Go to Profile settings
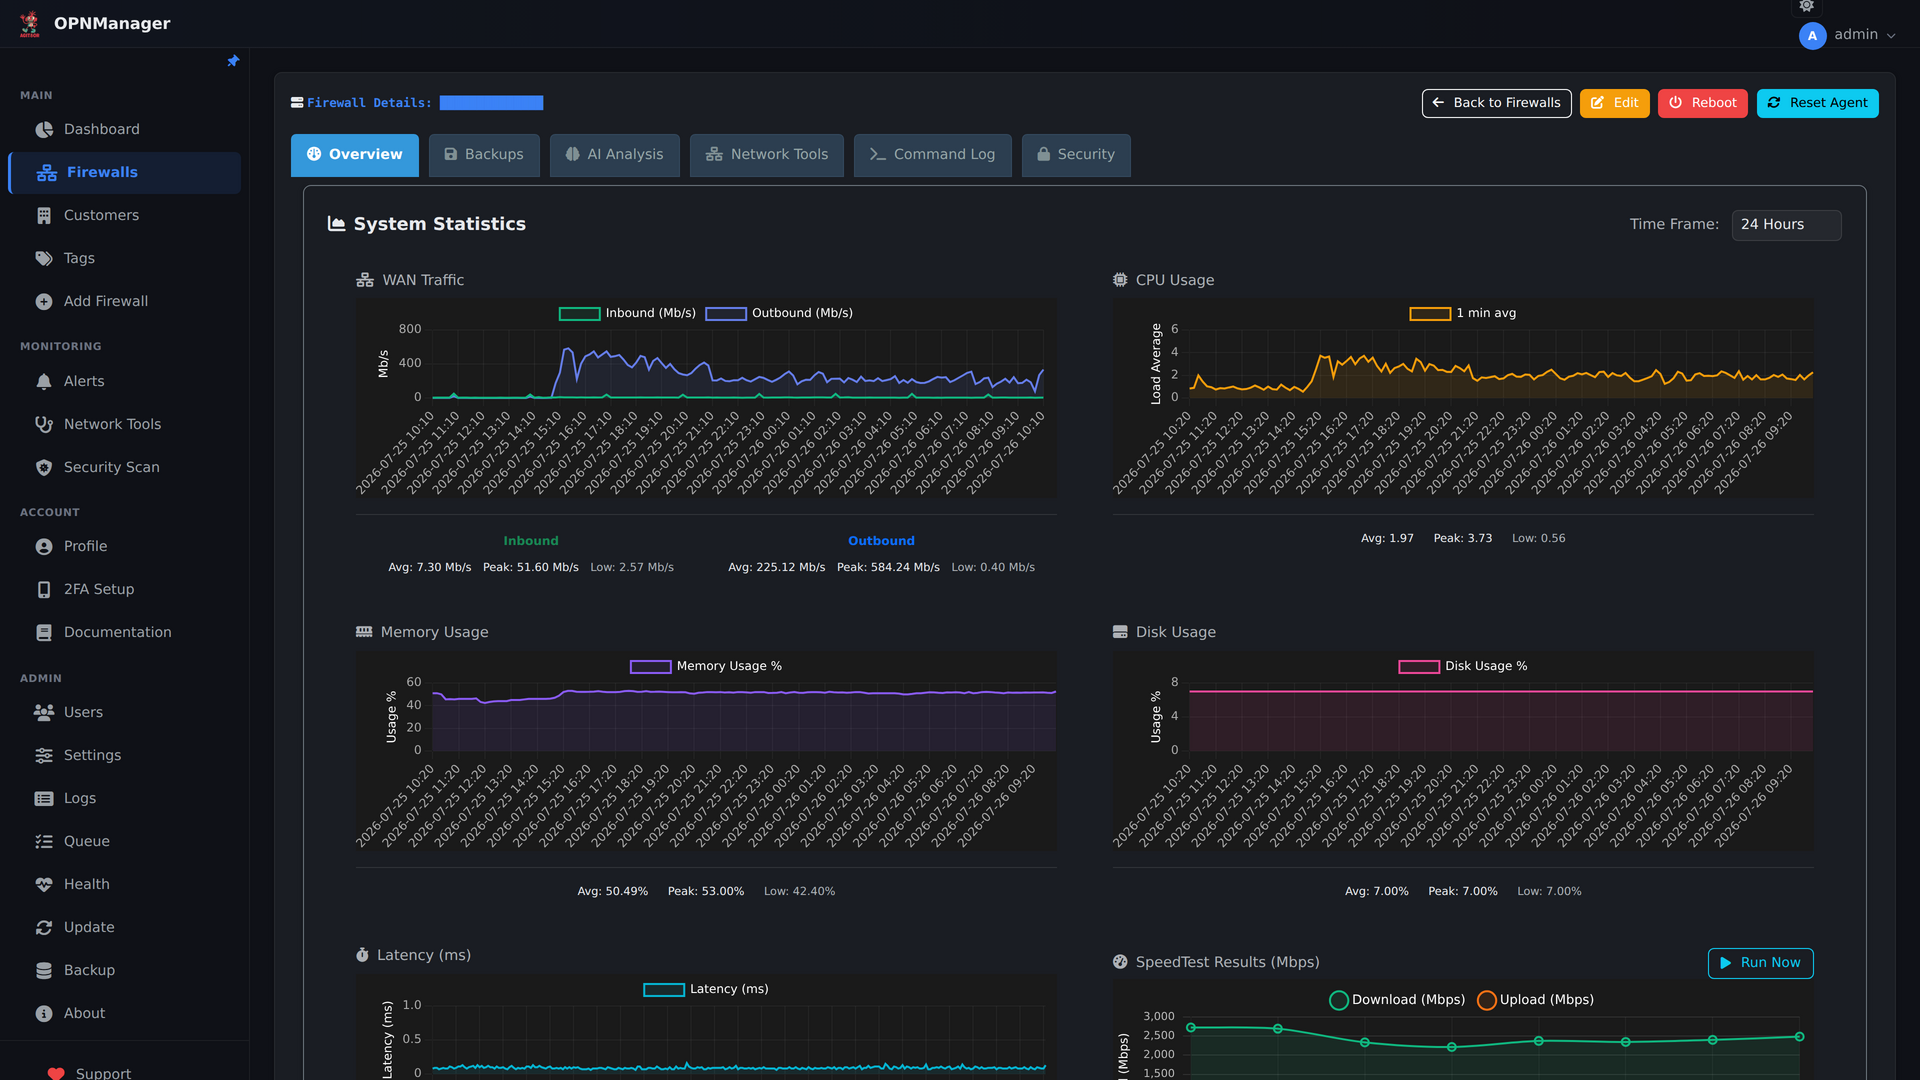1920x1080 pixels. pyautogui.click(x=124, y=546)
